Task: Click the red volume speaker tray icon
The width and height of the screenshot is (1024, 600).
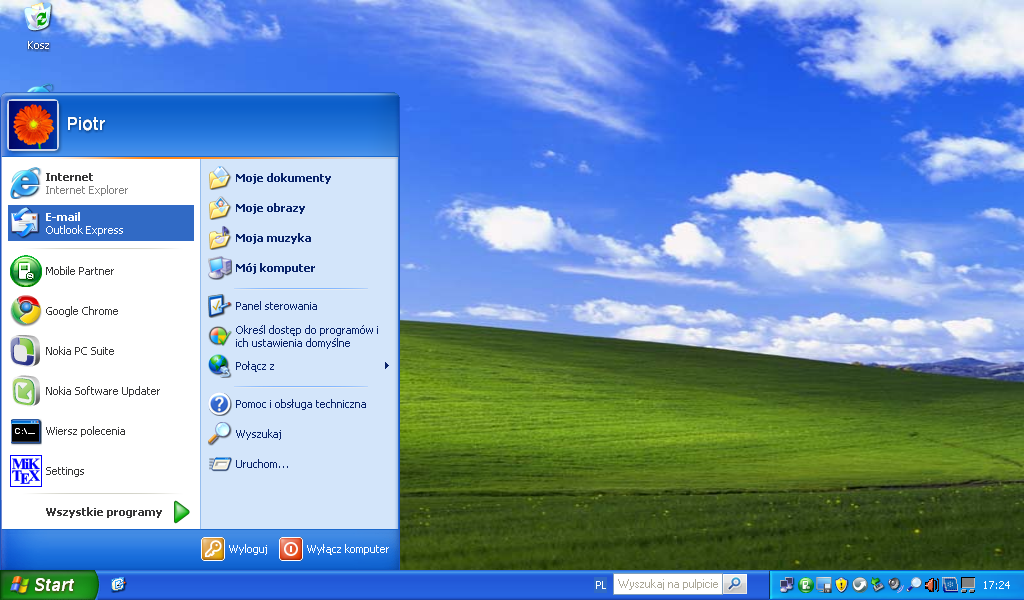Action: (x=932, y=585)
